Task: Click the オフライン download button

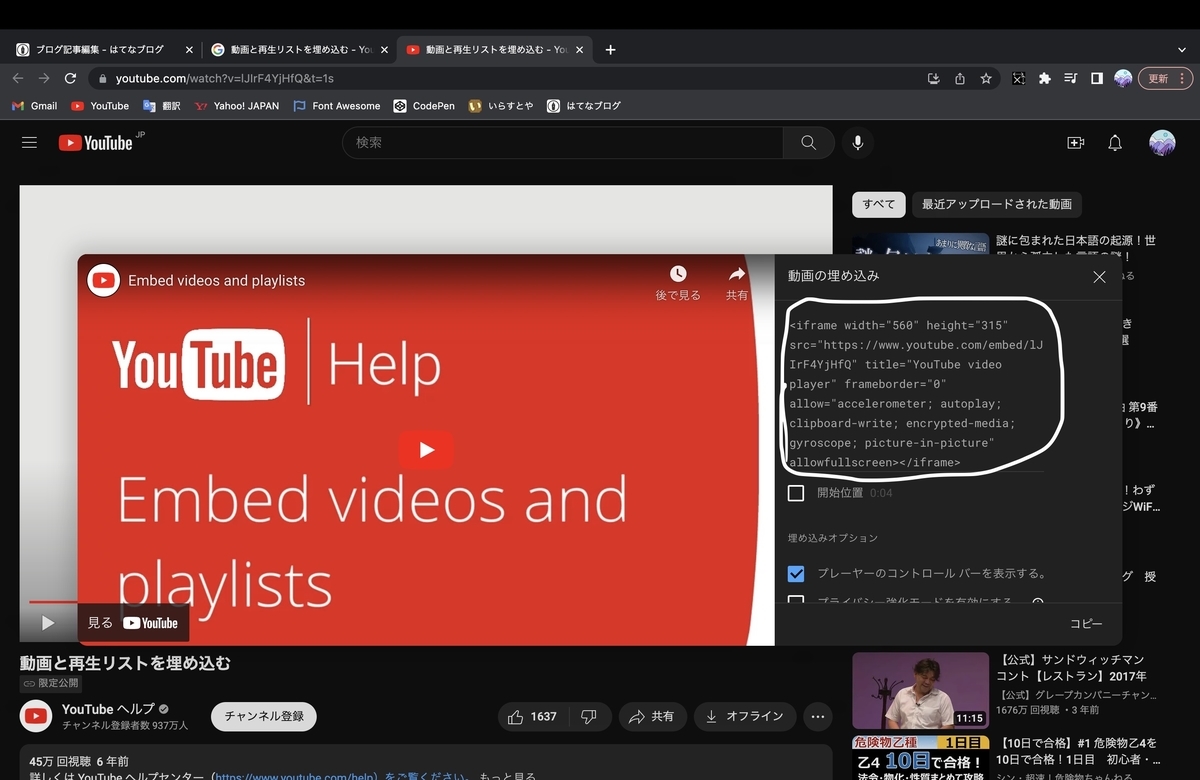Action: pyautogui.click(x=744, y=716)
